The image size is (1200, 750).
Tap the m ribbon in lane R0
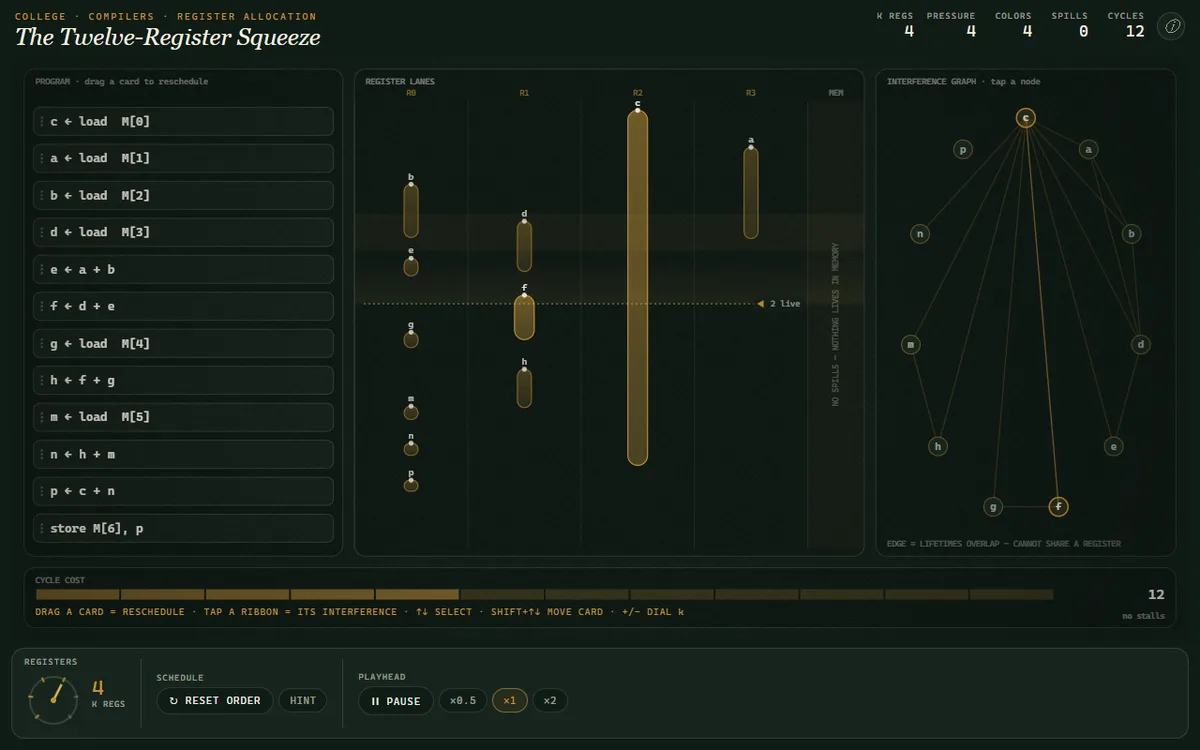[x=411, y=412]
